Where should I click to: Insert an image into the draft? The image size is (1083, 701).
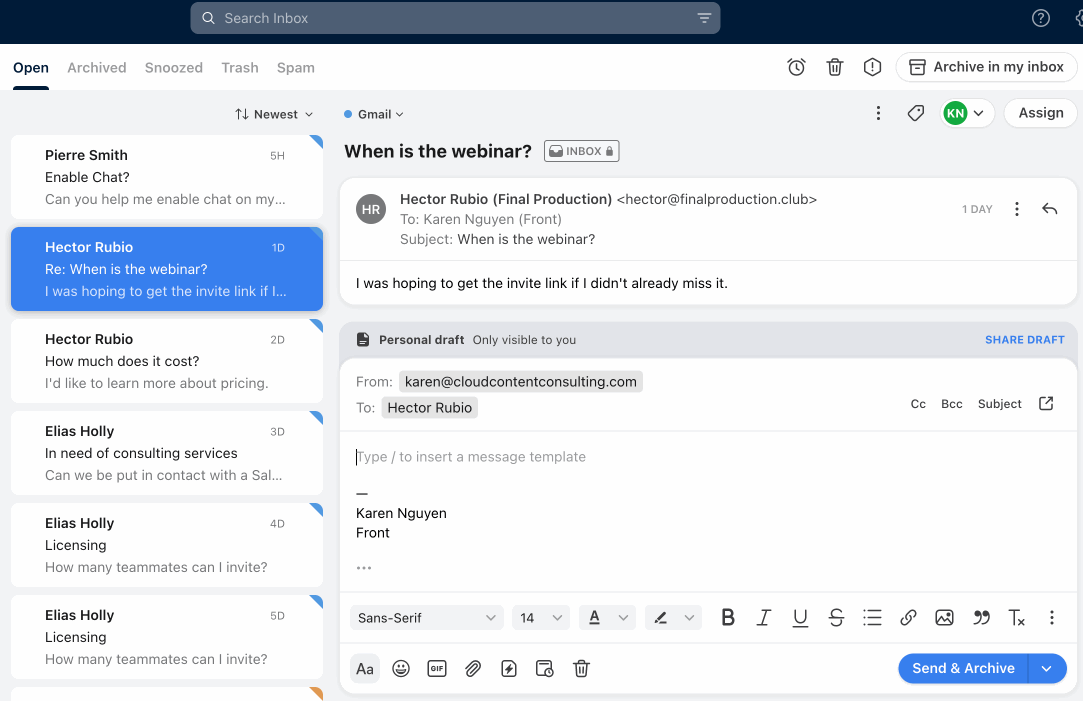coord(944,617)
